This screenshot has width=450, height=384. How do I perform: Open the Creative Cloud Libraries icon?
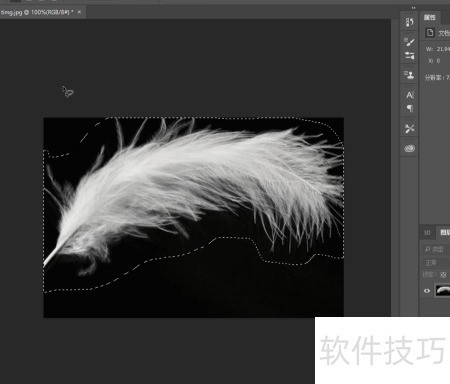410,148
